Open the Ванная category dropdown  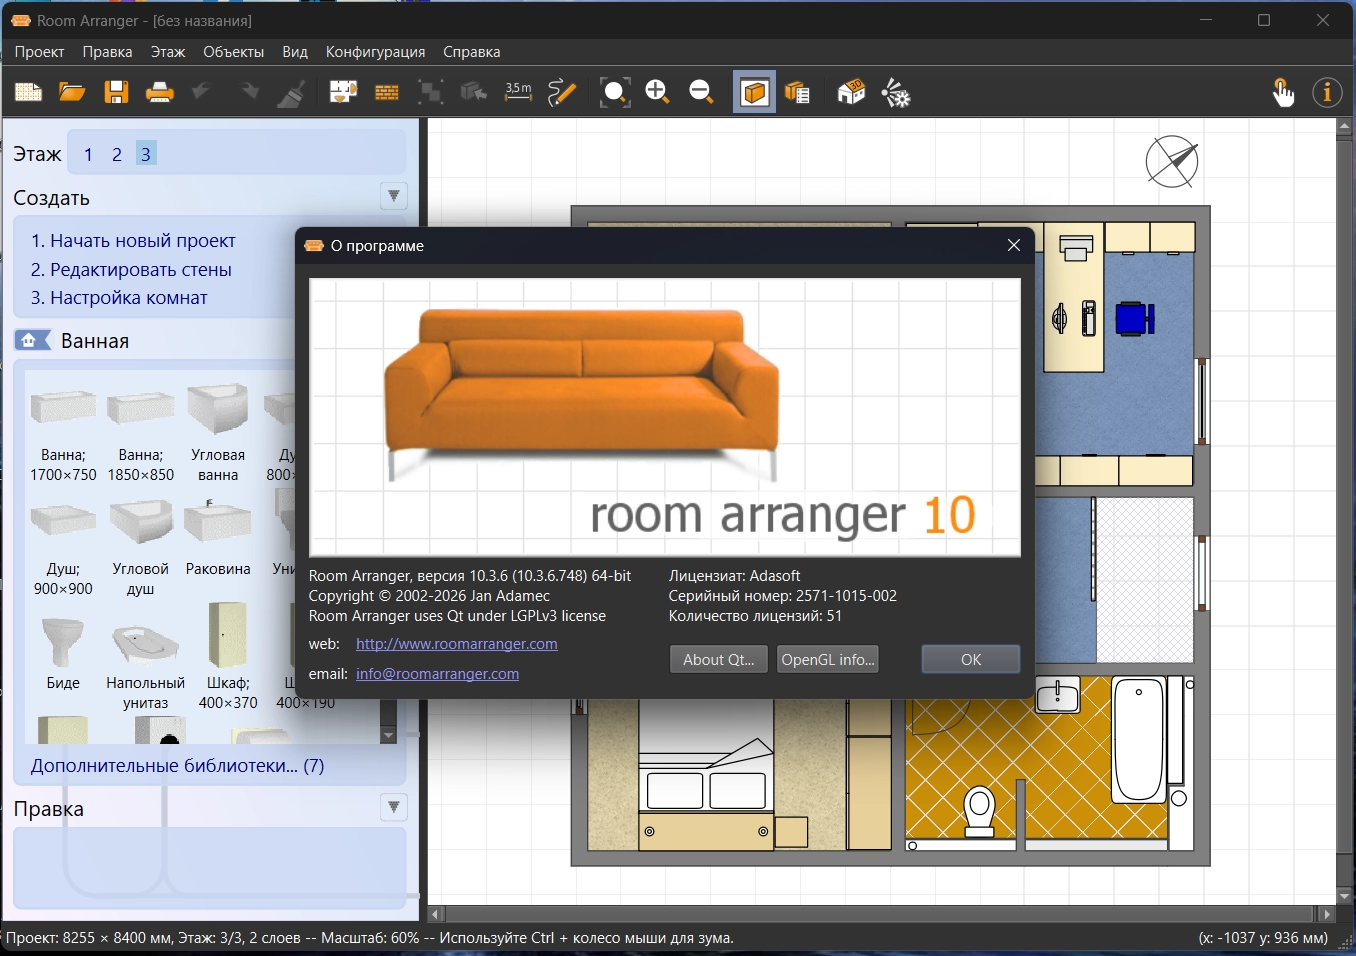[x=94, y=341]
